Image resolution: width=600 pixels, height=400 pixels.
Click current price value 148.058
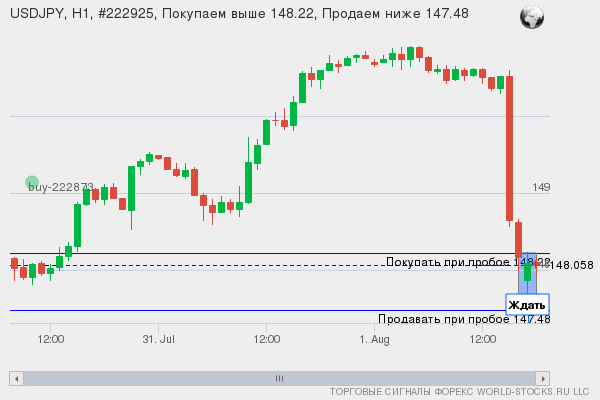point(572,265)
